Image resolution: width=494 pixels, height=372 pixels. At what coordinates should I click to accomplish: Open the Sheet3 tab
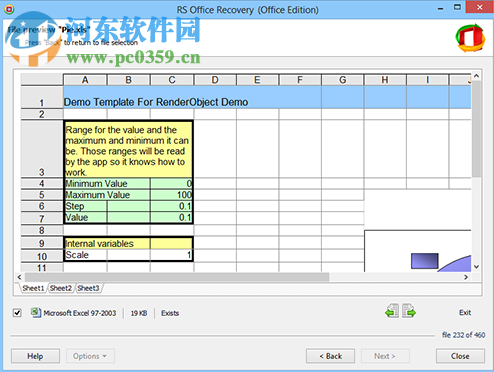click(88, 288)
